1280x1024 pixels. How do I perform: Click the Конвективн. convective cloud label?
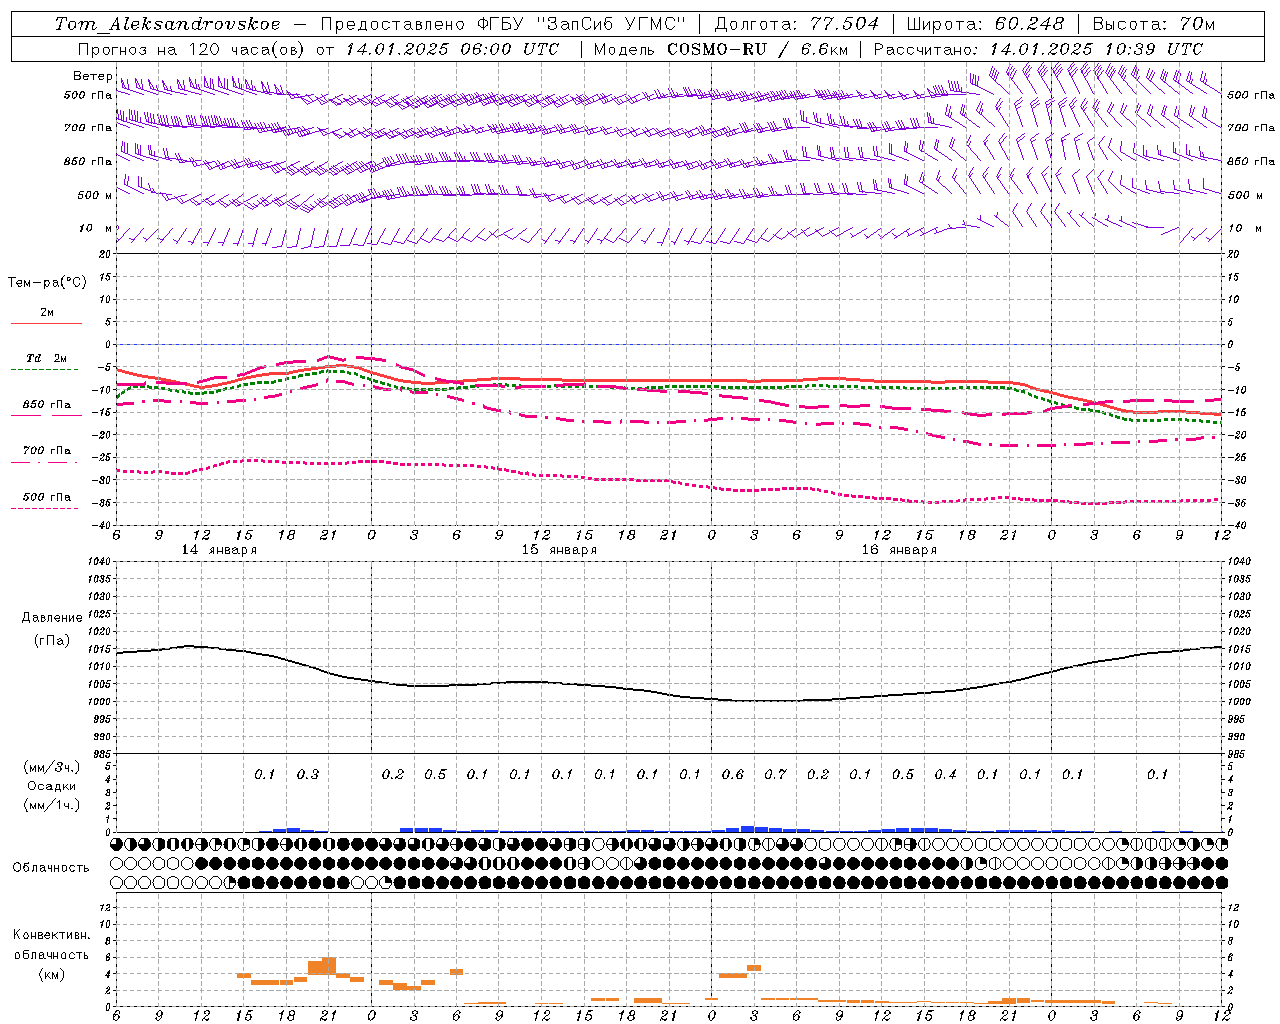click(x=51, y=935)
